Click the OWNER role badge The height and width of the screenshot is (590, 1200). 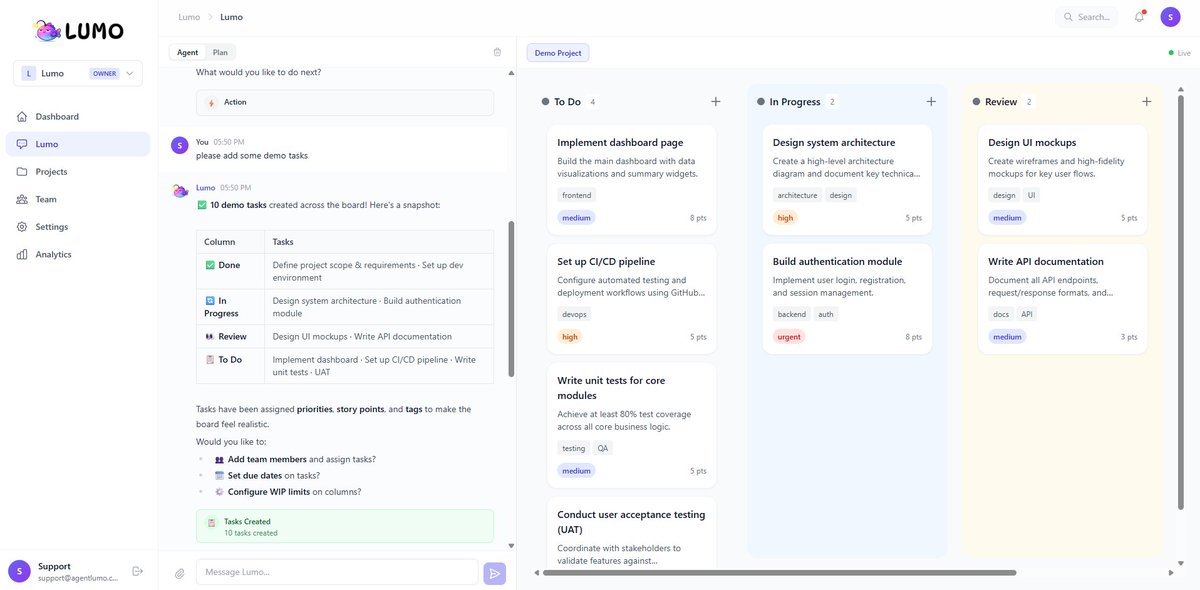click(x=104, y=73)
